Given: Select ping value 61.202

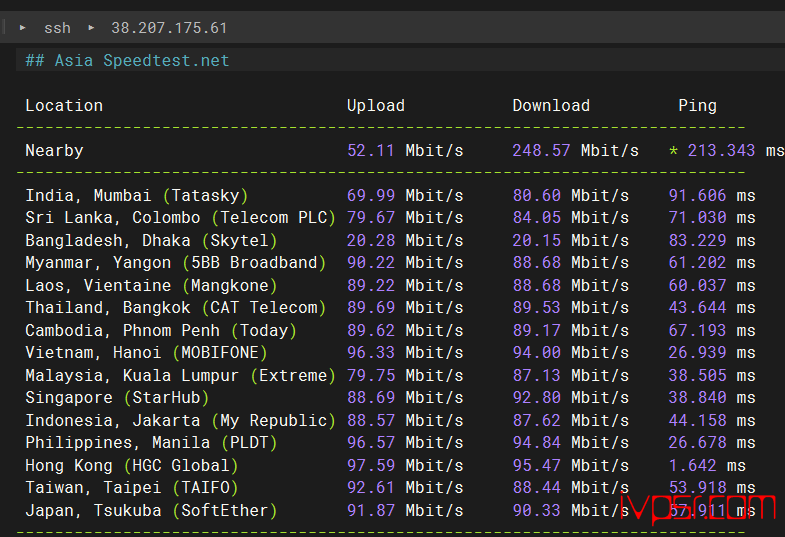Looking at the screenshot, I should click(697, 263).
